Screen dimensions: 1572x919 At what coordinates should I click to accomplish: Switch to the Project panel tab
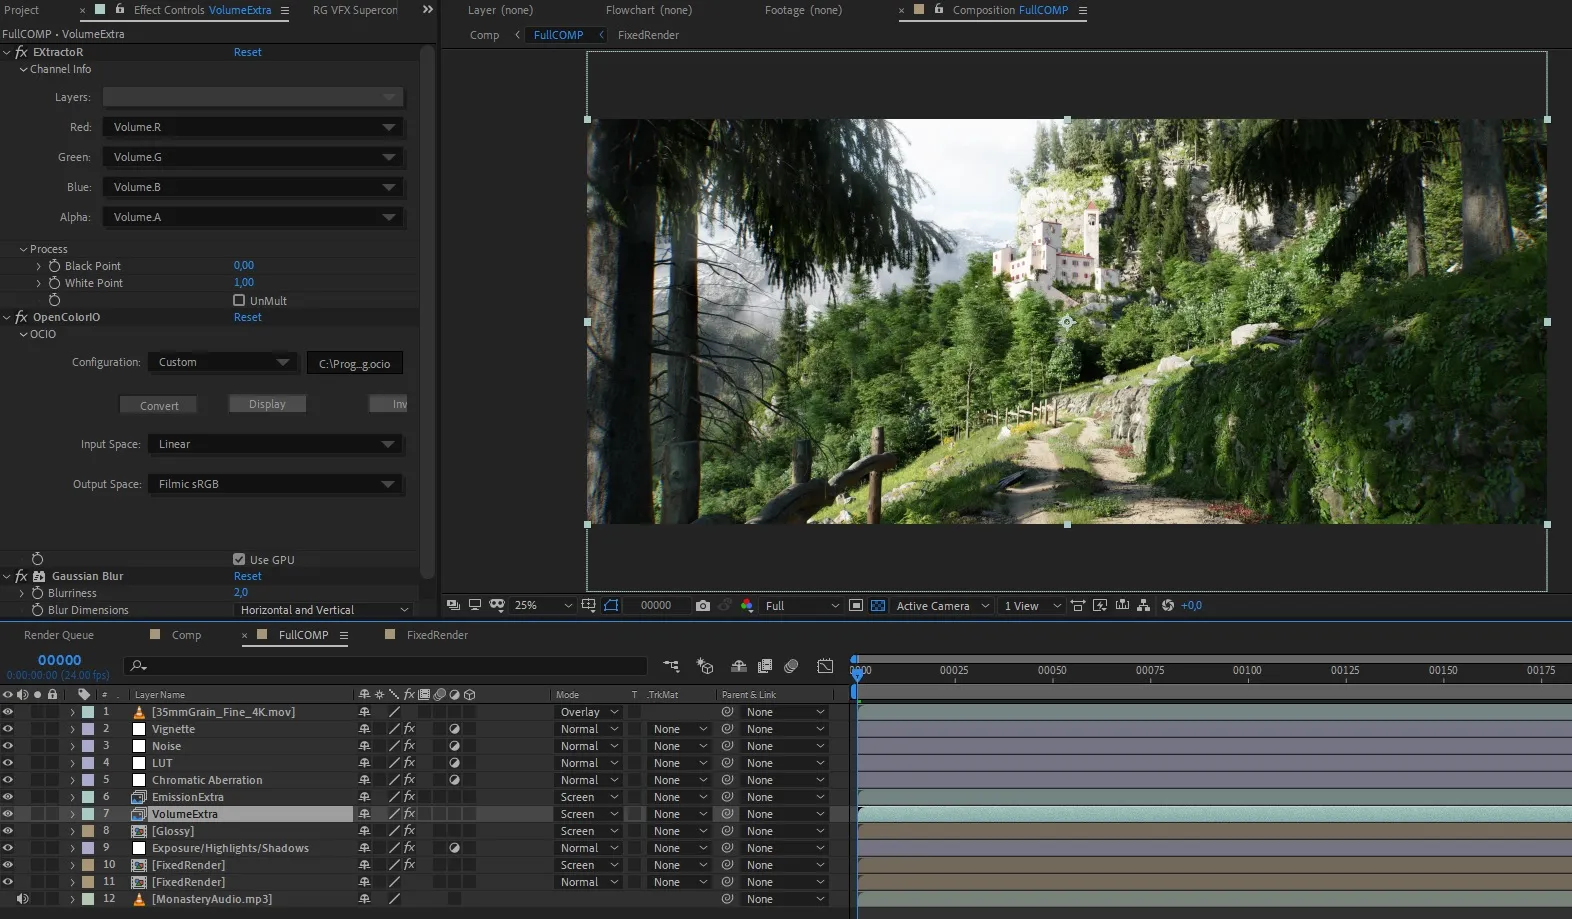tap(21, 10)
